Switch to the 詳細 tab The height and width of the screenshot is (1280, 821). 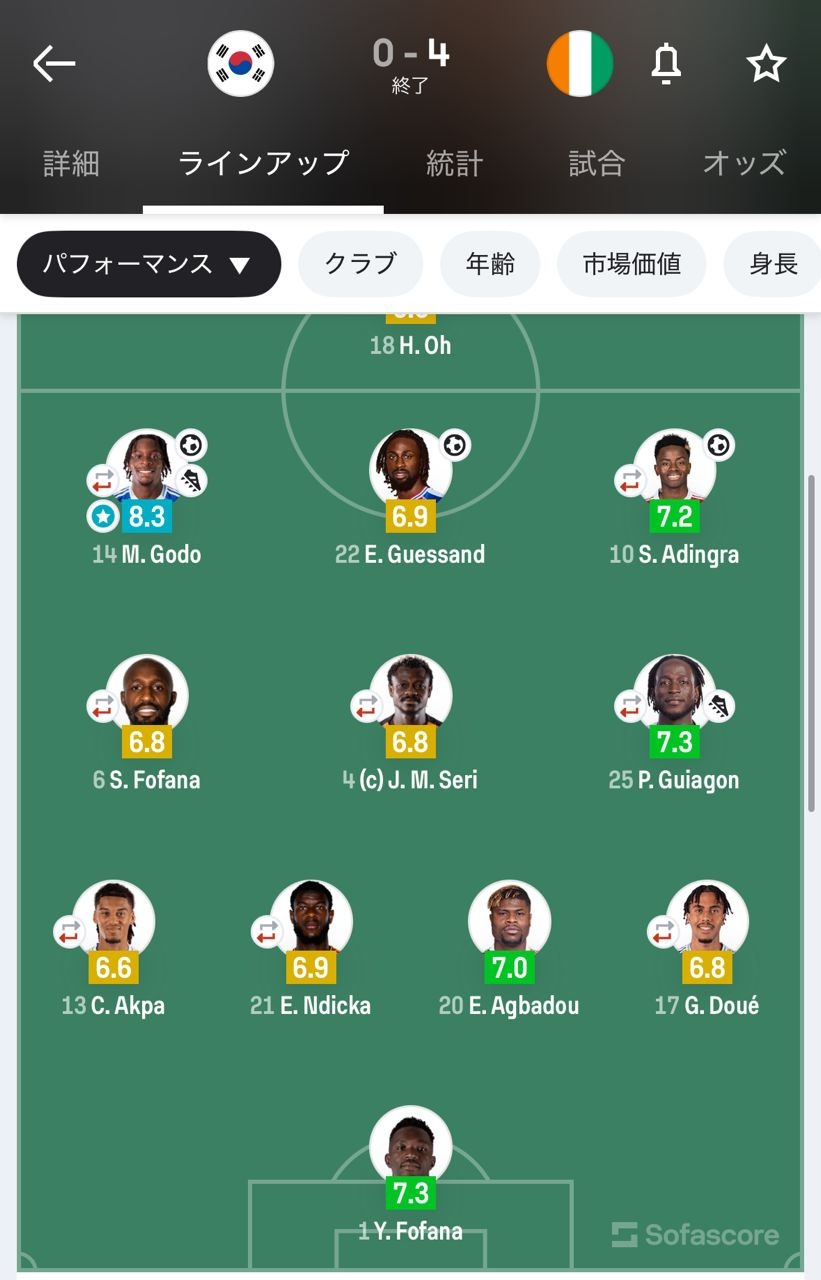point(71,163)
